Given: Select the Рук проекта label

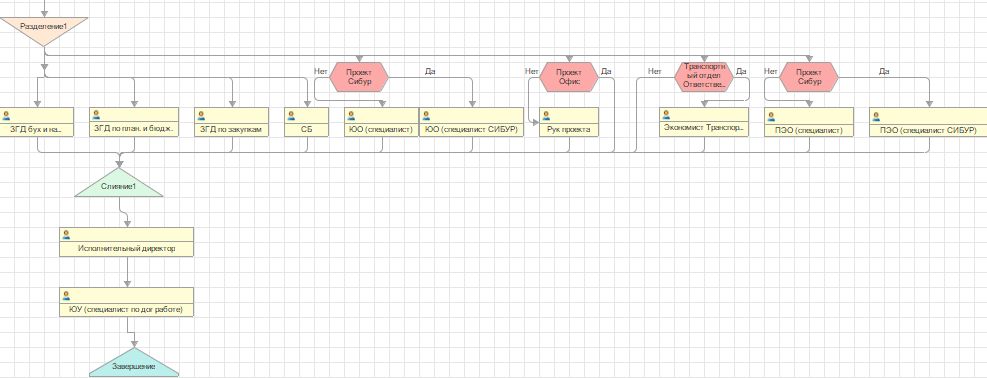Looking at the screenshot, I should pyautogui.click(x=569, y=130).
